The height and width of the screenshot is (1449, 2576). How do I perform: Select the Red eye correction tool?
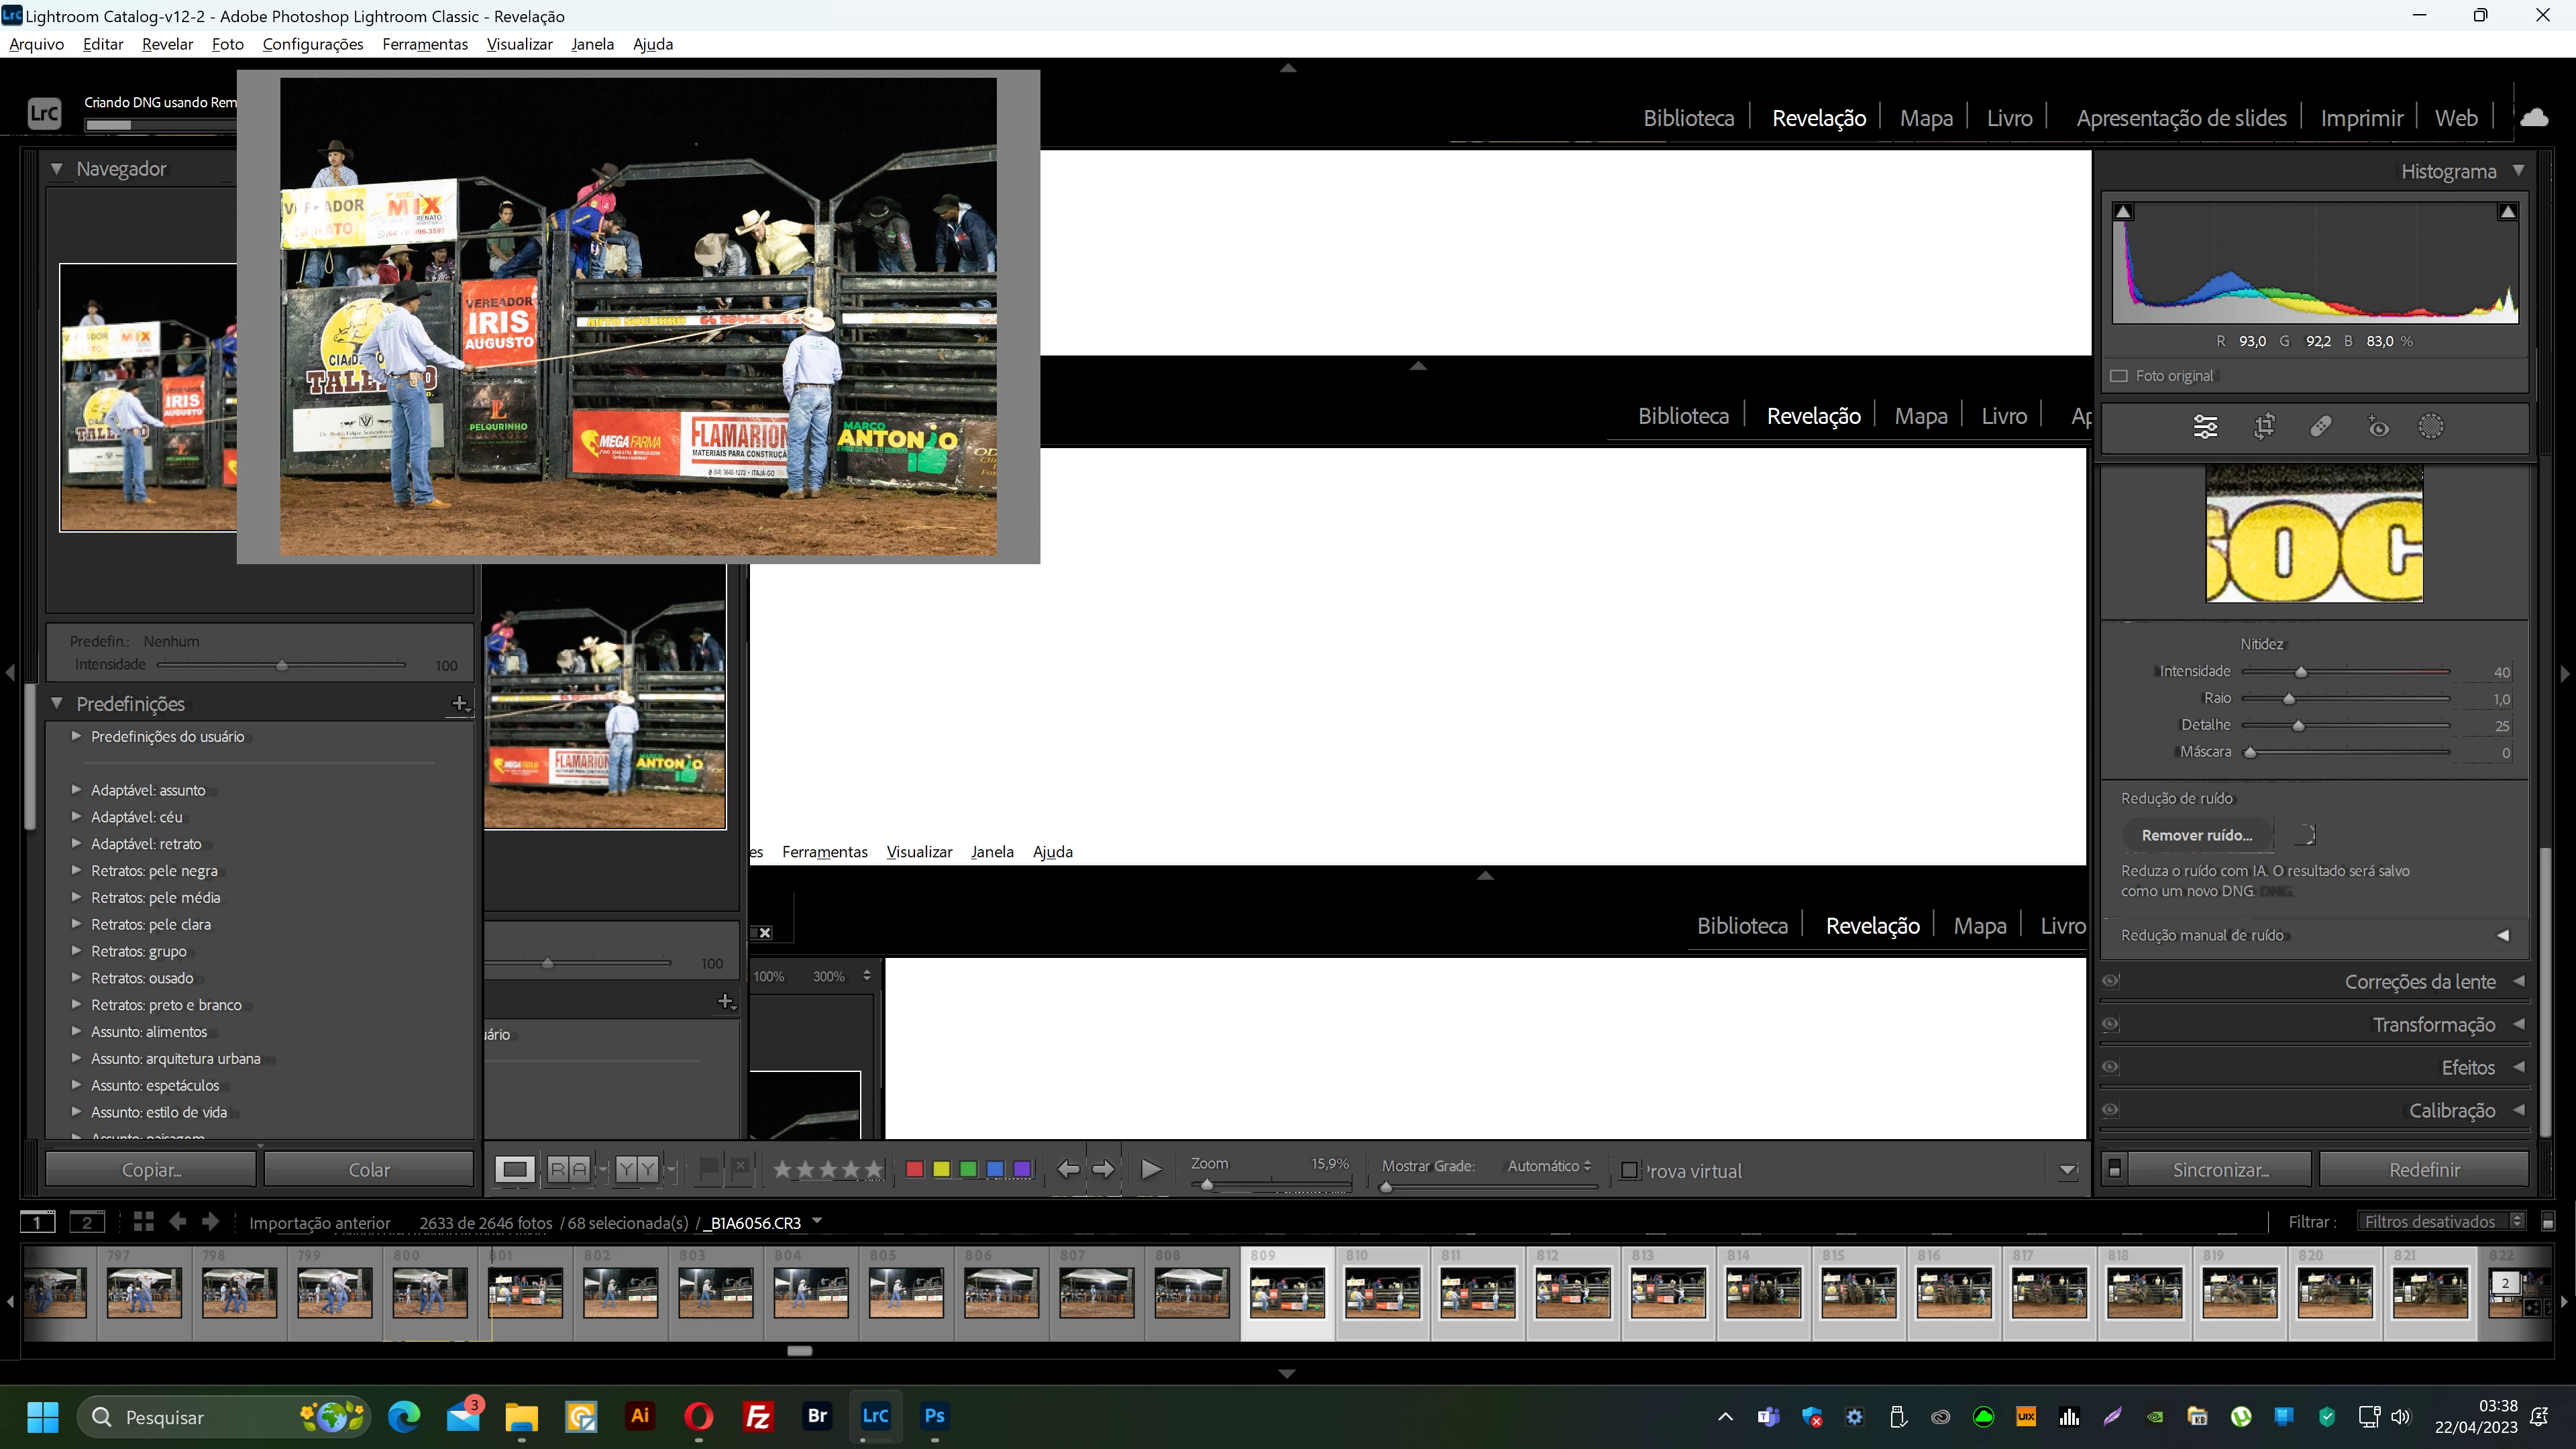point(2378,427)
